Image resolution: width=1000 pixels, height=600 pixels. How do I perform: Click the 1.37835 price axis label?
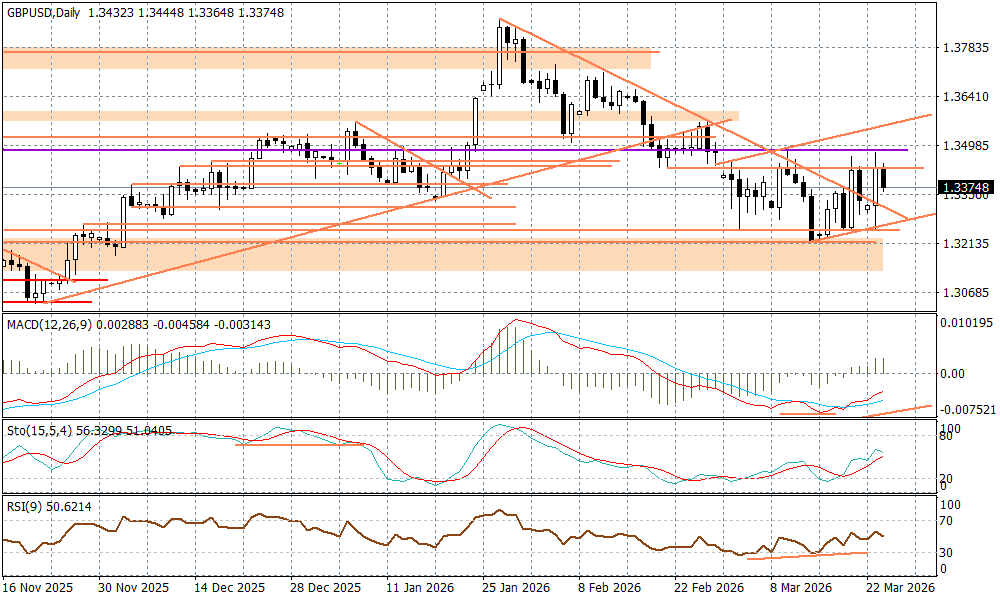click(x=964, y=47)
